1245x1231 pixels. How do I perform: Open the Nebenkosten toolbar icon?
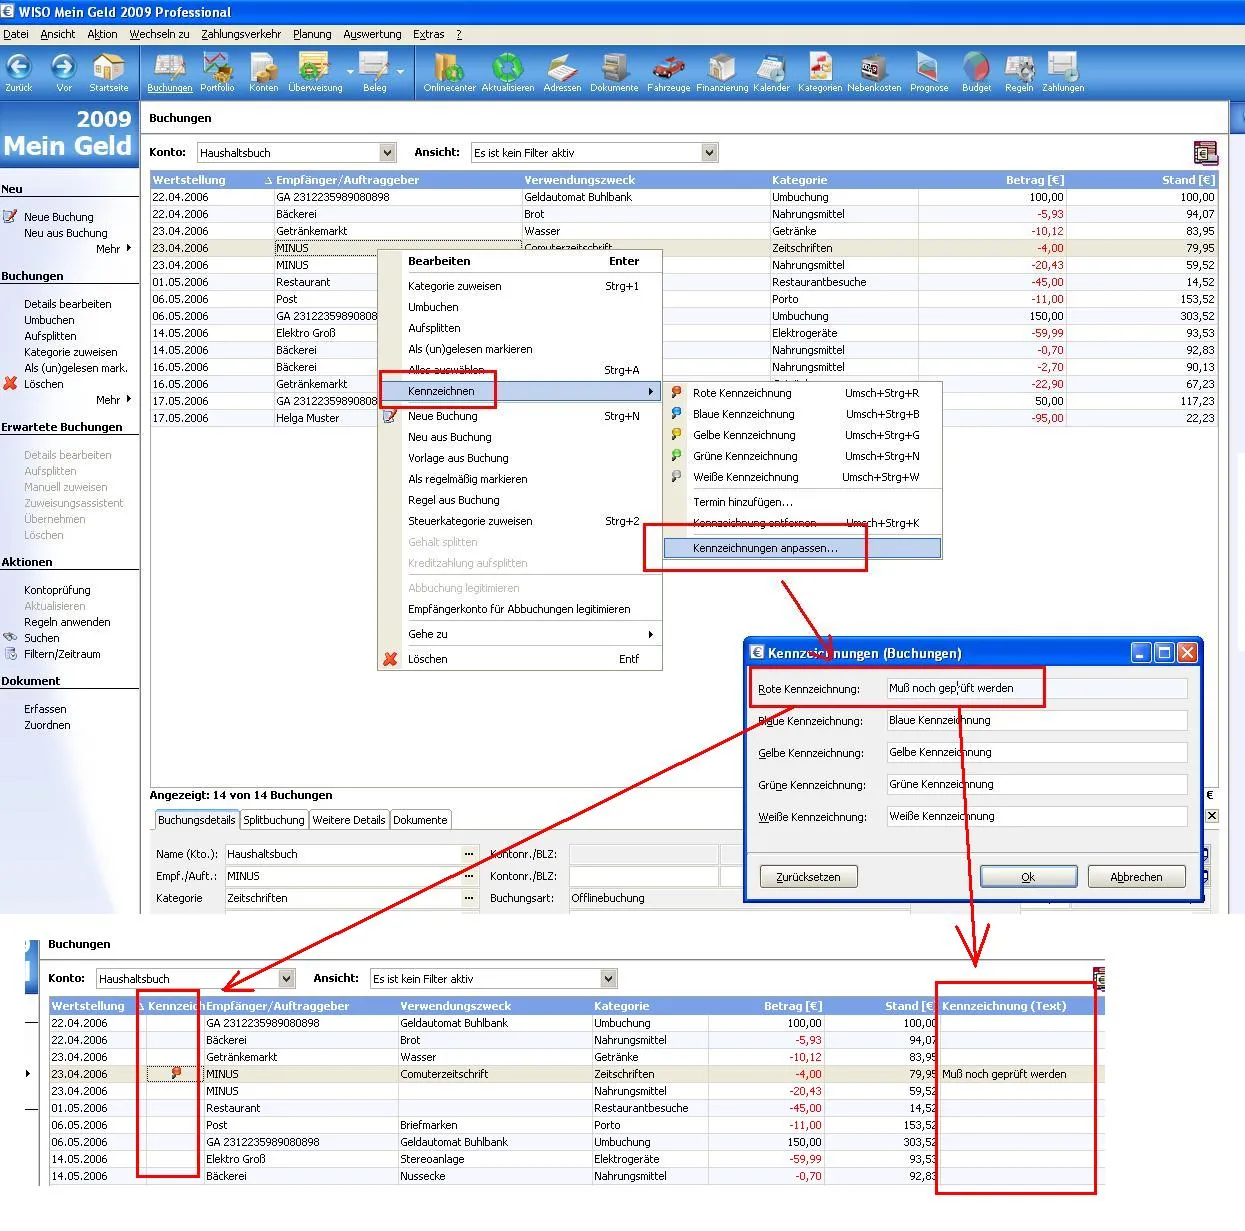click(x=873, y=70)
